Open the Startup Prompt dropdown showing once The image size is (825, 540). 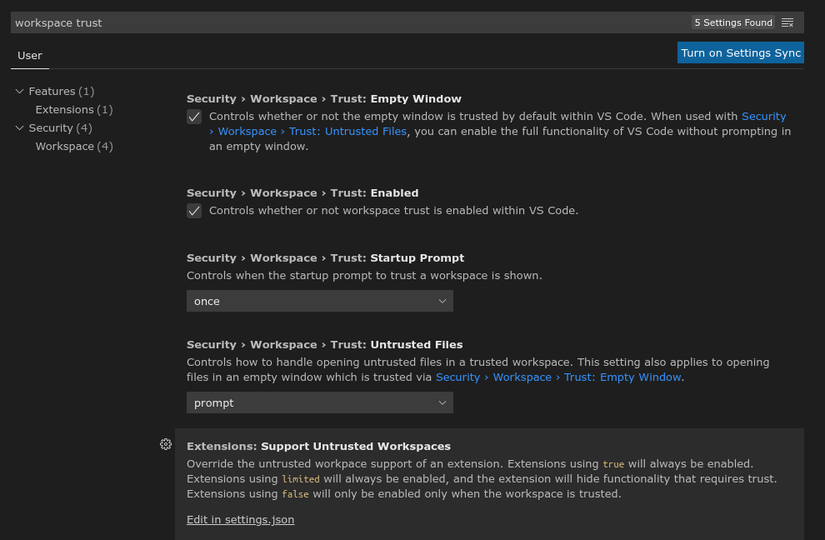pyautogui.click(x=319, y=301)
